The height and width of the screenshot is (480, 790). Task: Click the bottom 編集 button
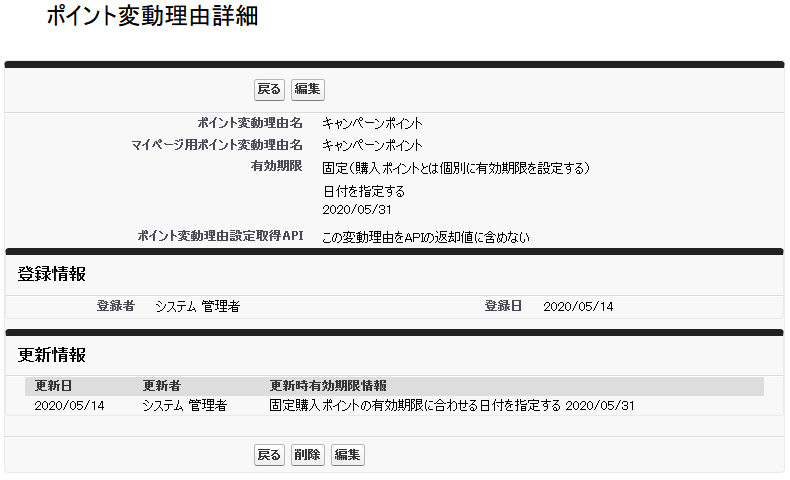[347, 455]
